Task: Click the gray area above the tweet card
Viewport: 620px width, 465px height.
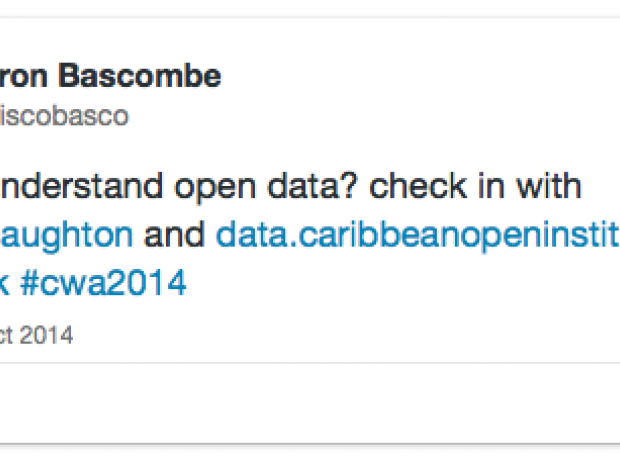Action: click(300, 7)
